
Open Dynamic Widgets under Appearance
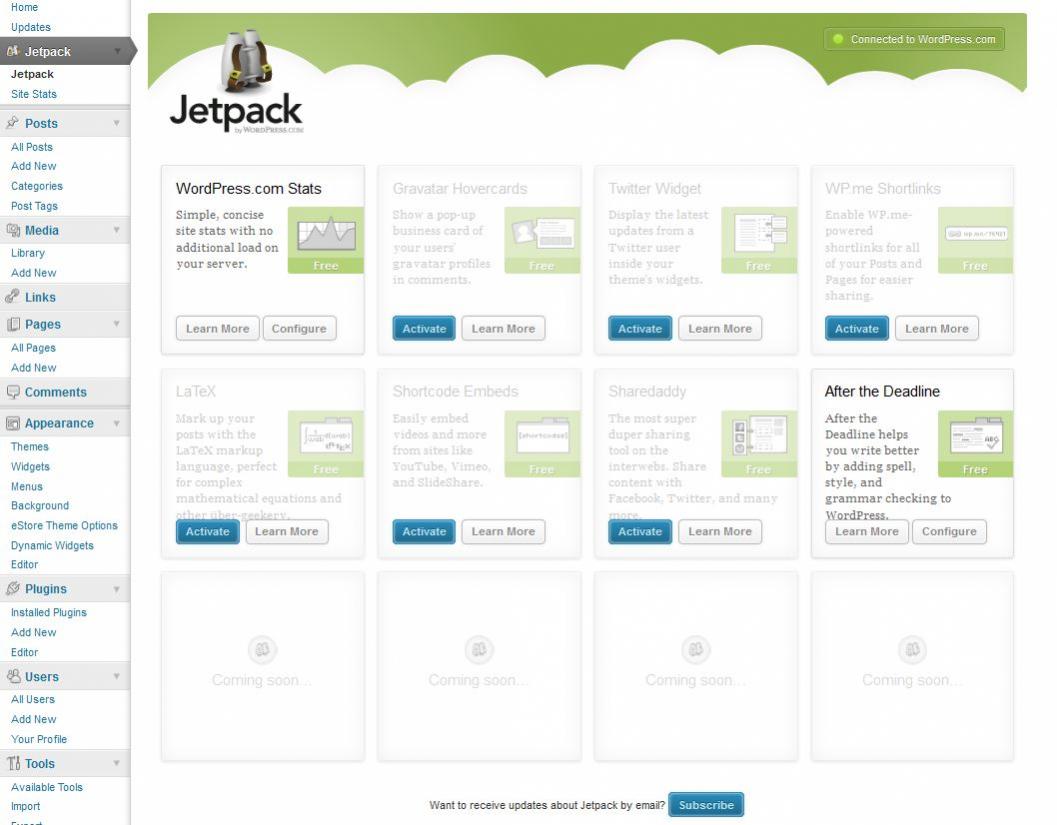point(53,545)
